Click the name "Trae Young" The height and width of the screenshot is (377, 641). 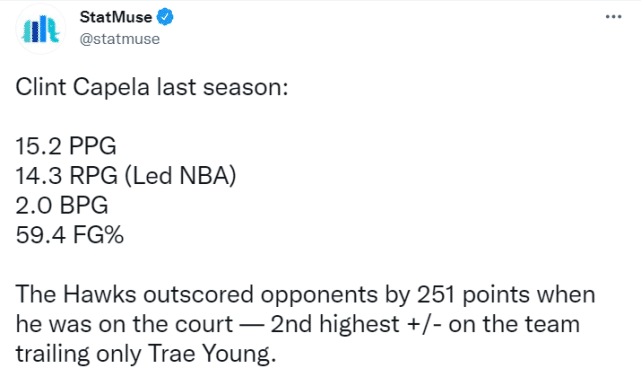[208, 354]
